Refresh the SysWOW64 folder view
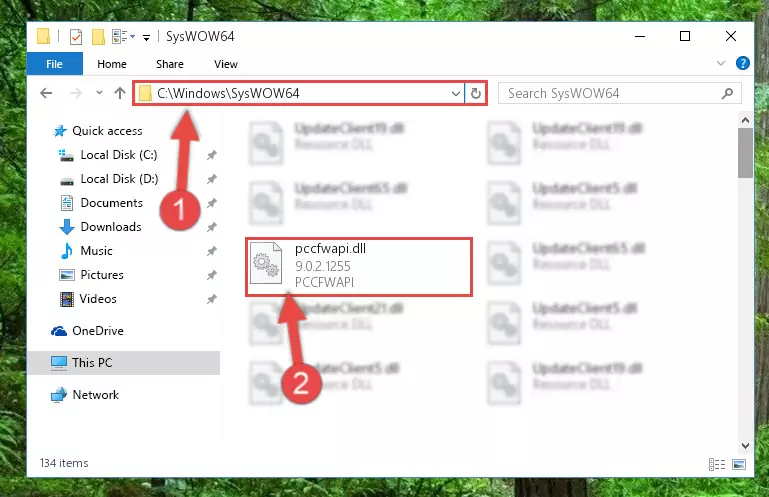 [x=475, y=93]
